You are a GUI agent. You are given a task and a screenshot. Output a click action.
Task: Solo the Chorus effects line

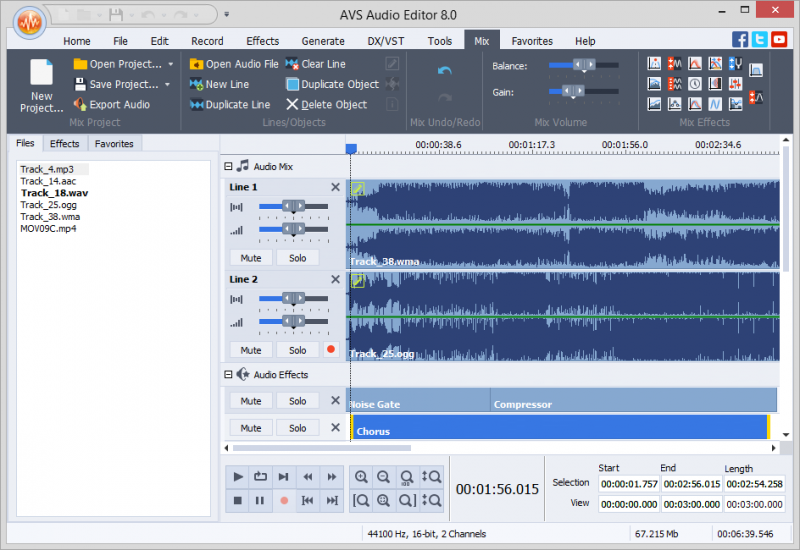click(x=297, y=428)
